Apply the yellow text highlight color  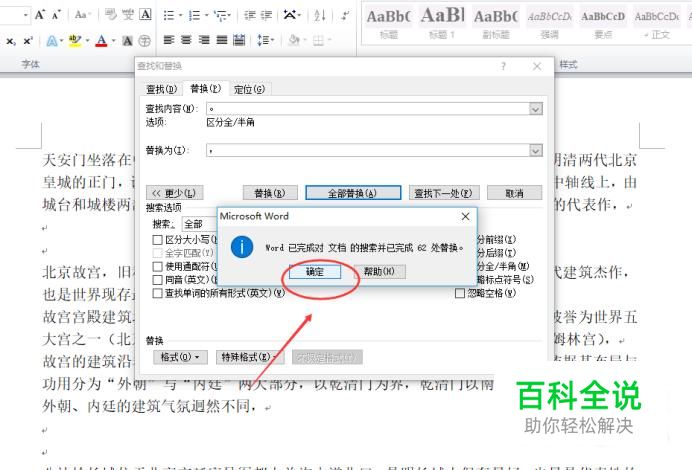pyautogui.click(x=75, y=41)
